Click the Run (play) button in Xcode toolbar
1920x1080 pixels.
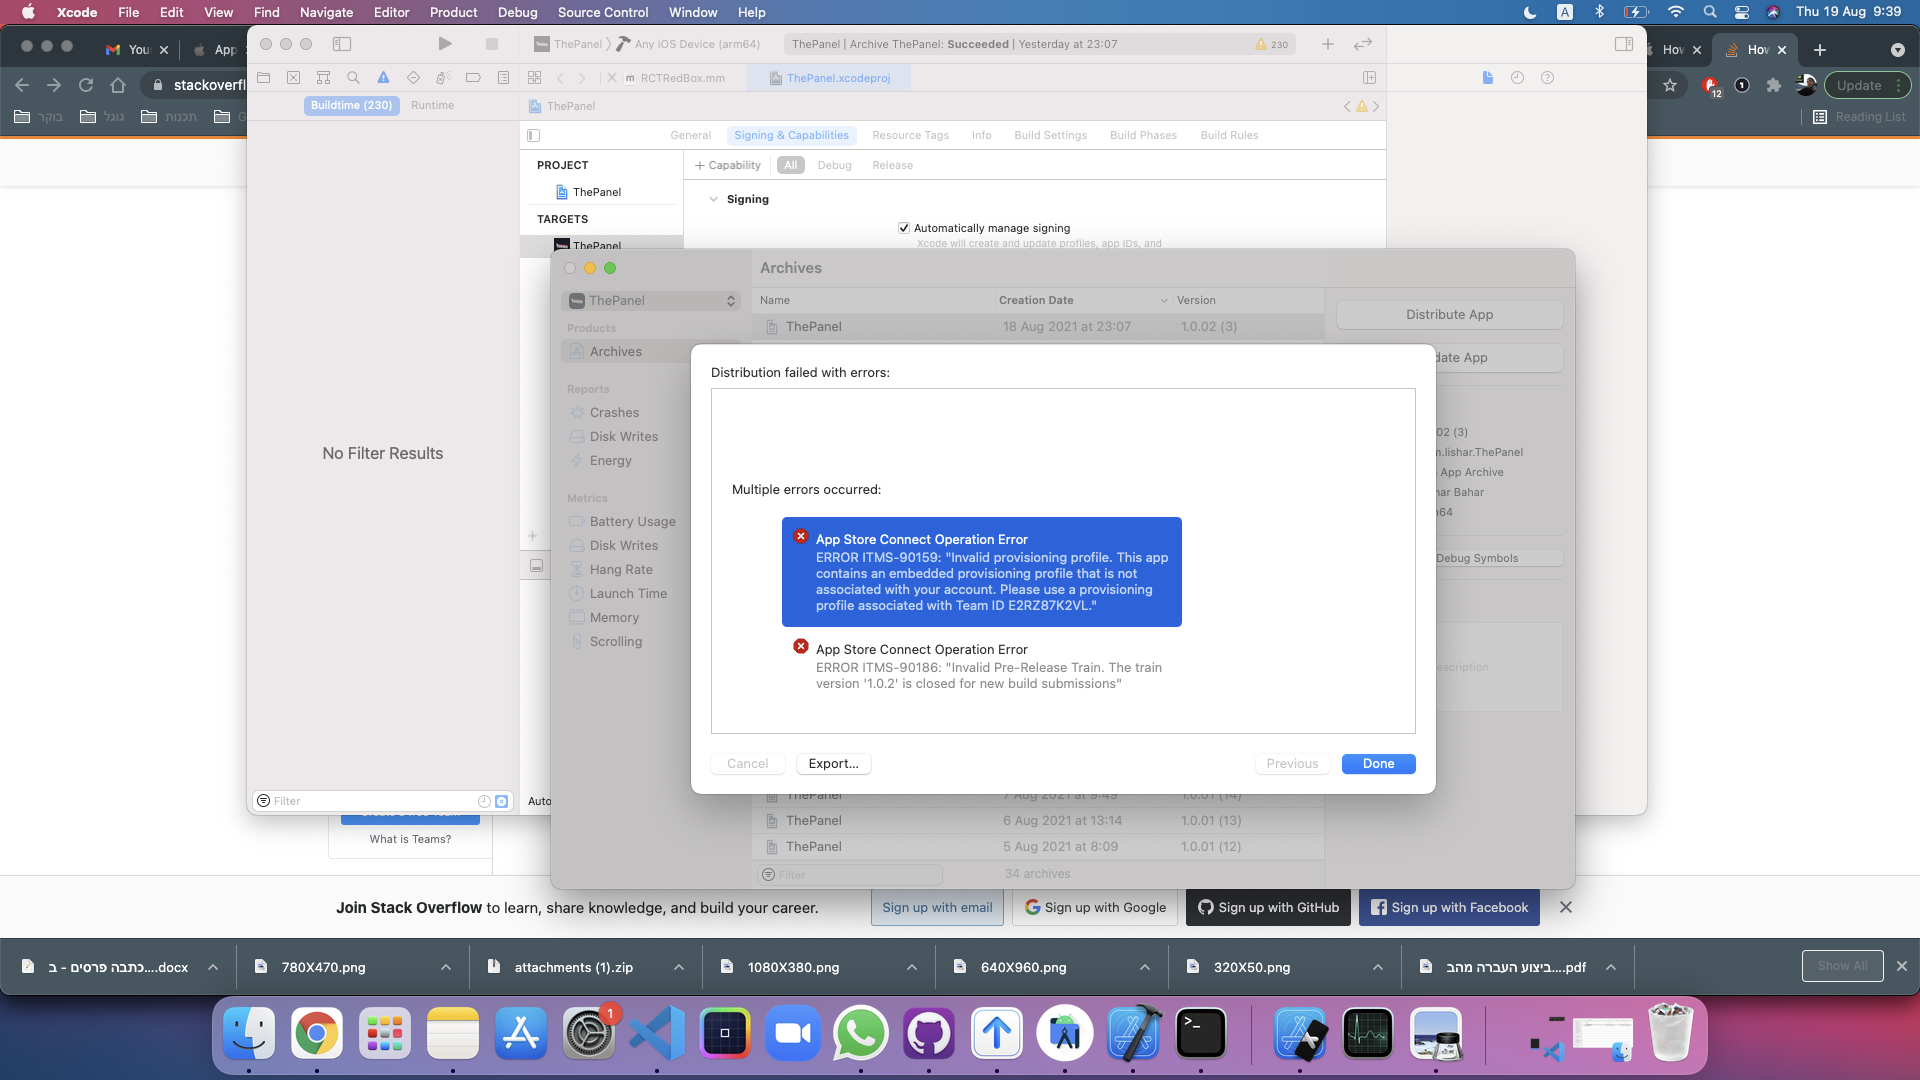tap(445, 44)
